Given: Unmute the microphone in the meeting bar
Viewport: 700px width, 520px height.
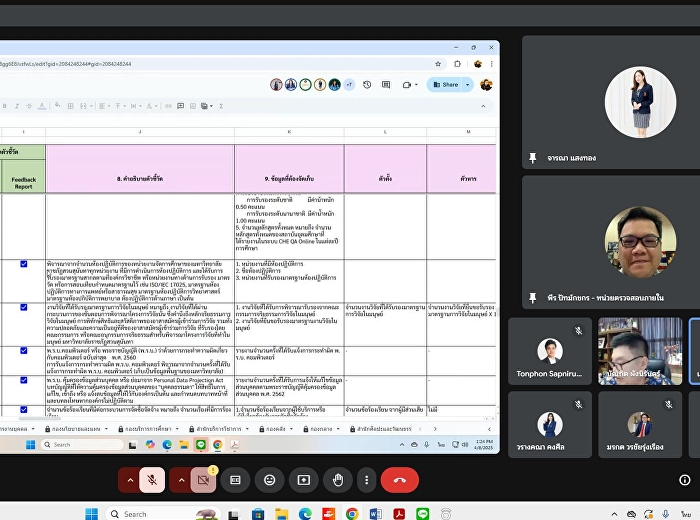Looking at the screenshot, I should (153, 480).
